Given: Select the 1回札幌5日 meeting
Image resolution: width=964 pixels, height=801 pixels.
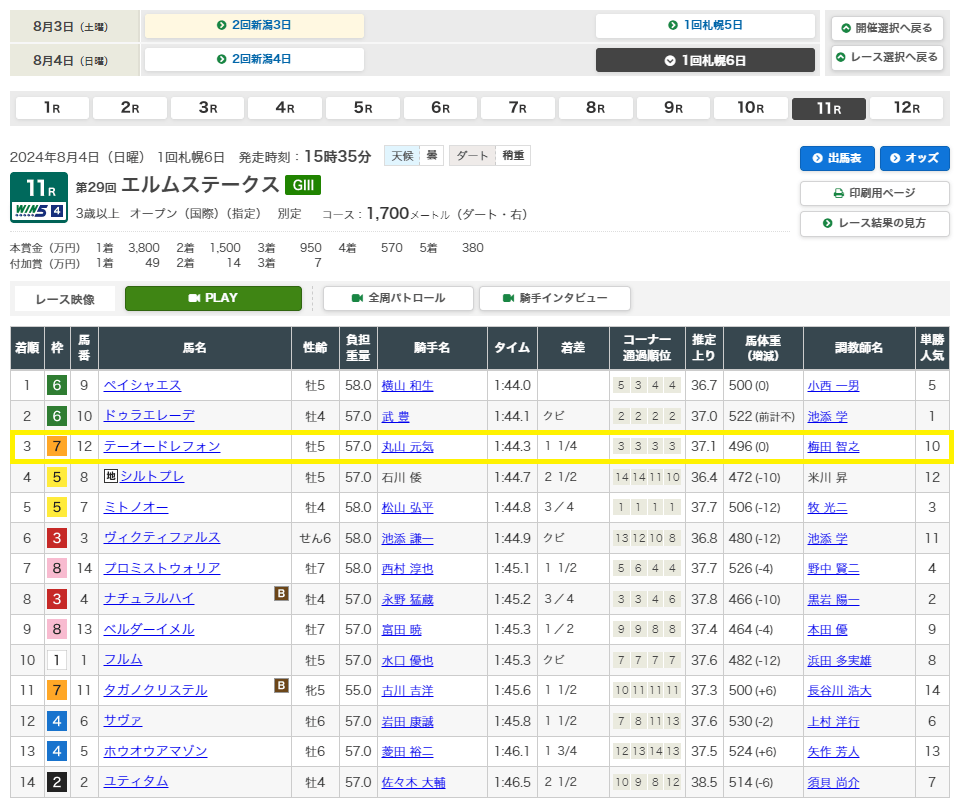Looking at the screenshot, I should pos(705,25).
